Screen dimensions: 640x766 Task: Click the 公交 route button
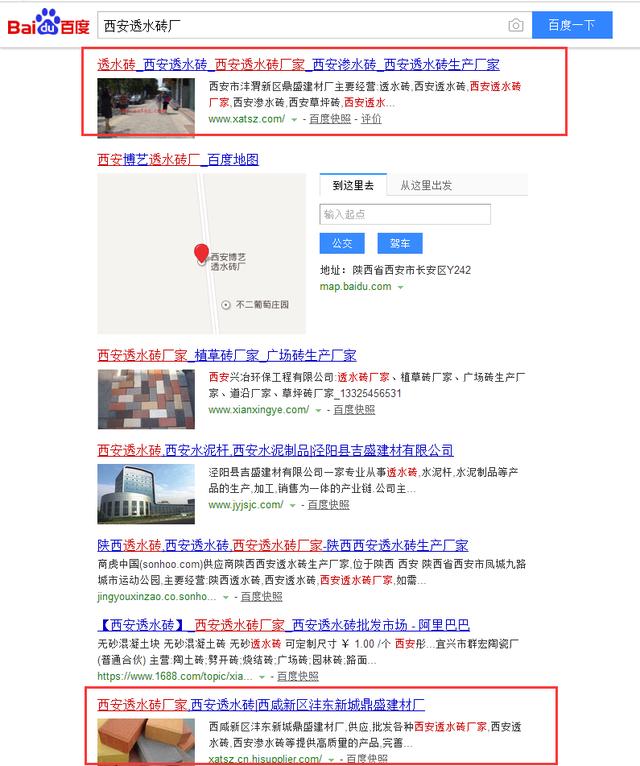coord(342,243)
